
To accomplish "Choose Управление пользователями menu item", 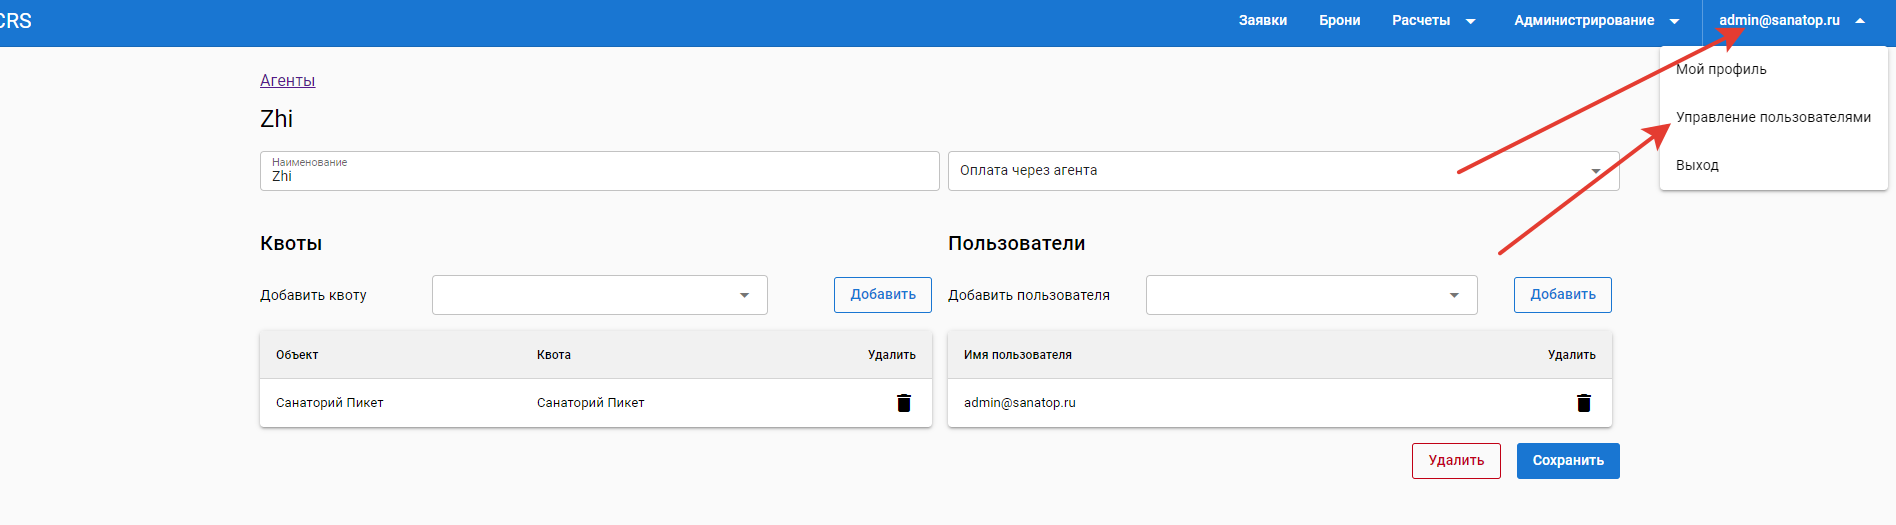I will point(1773,117).
